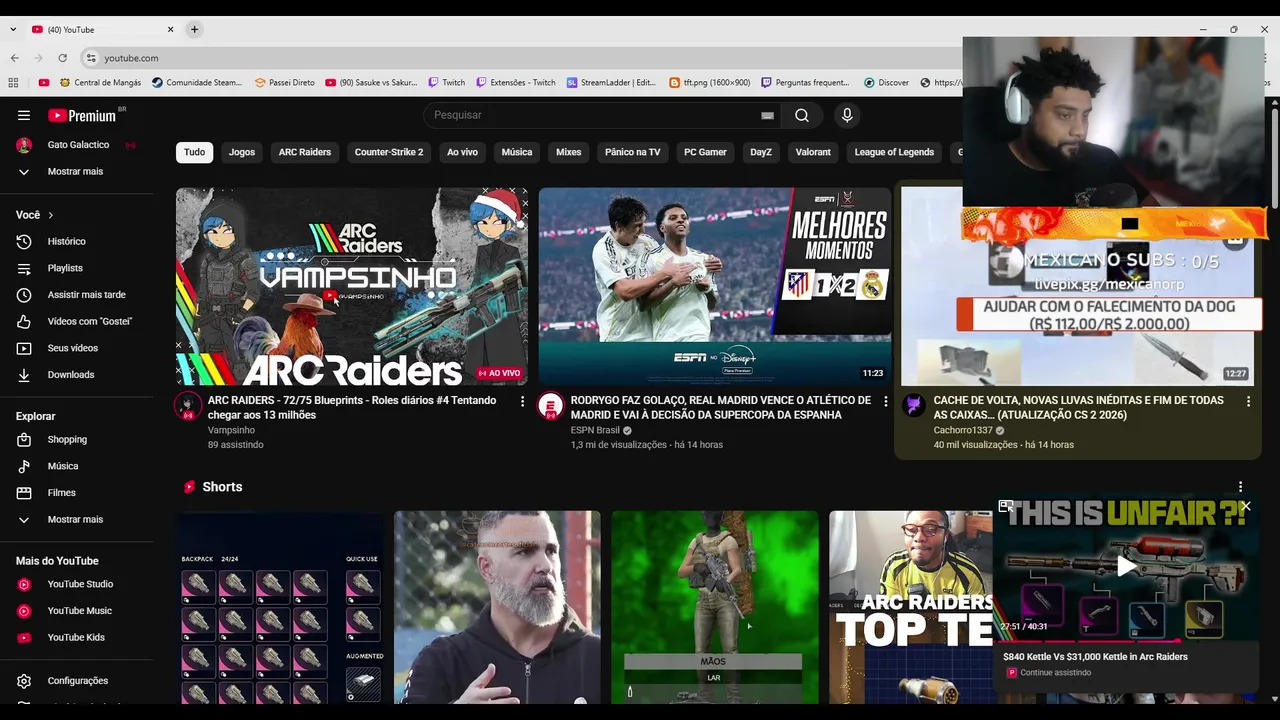This screenshot has height=720, width=1280.
Task: Open options menu for Cachorro1337 video
Action: coord(1248,401)
